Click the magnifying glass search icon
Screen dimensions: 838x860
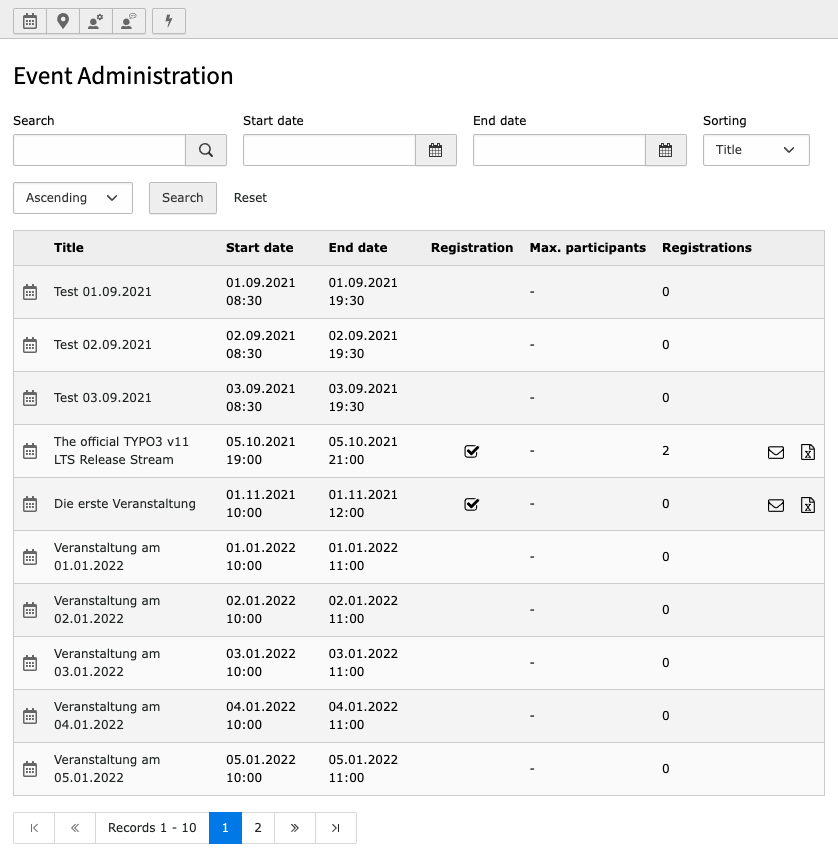tap(205, 149)
